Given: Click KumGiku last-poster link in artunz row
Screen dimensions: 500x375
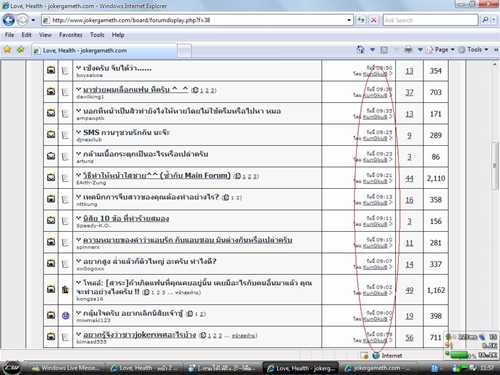Looking at the screenshot, I should click(375, 160).
